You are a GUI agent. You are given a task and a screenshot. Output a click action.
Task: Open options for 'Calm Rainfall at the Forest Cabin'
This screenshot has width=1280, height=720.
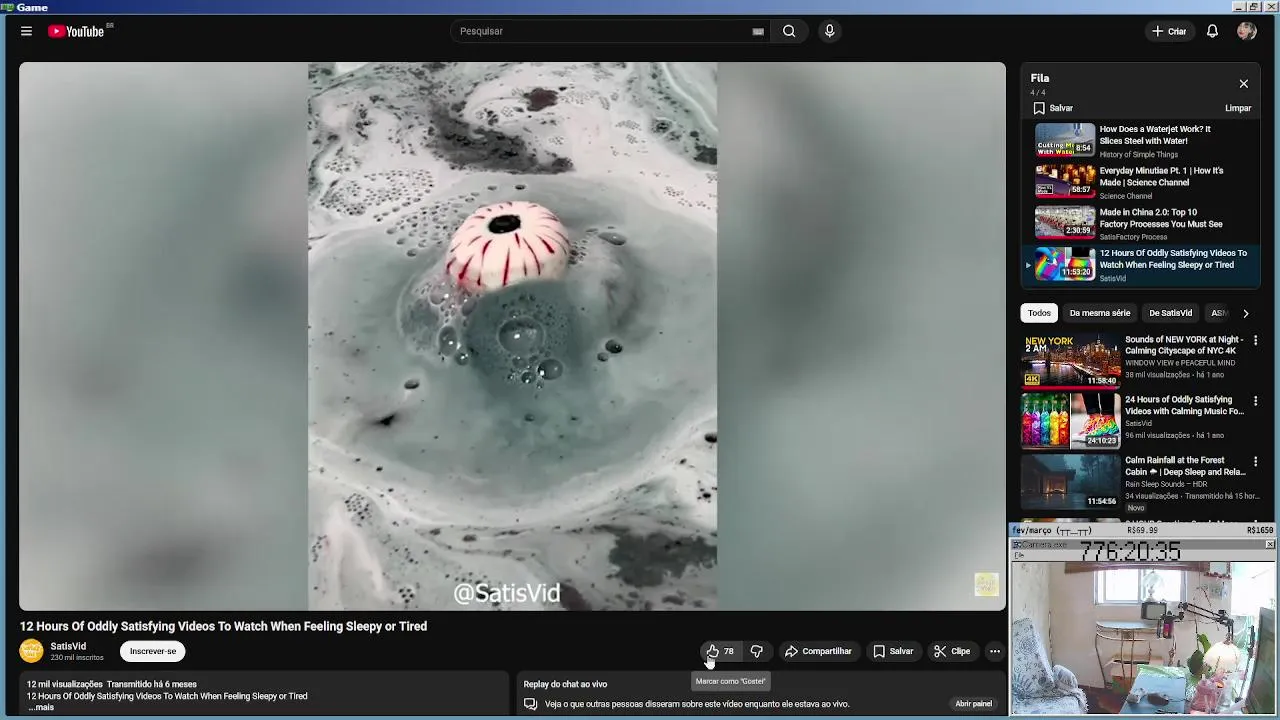coord(1255,462)
